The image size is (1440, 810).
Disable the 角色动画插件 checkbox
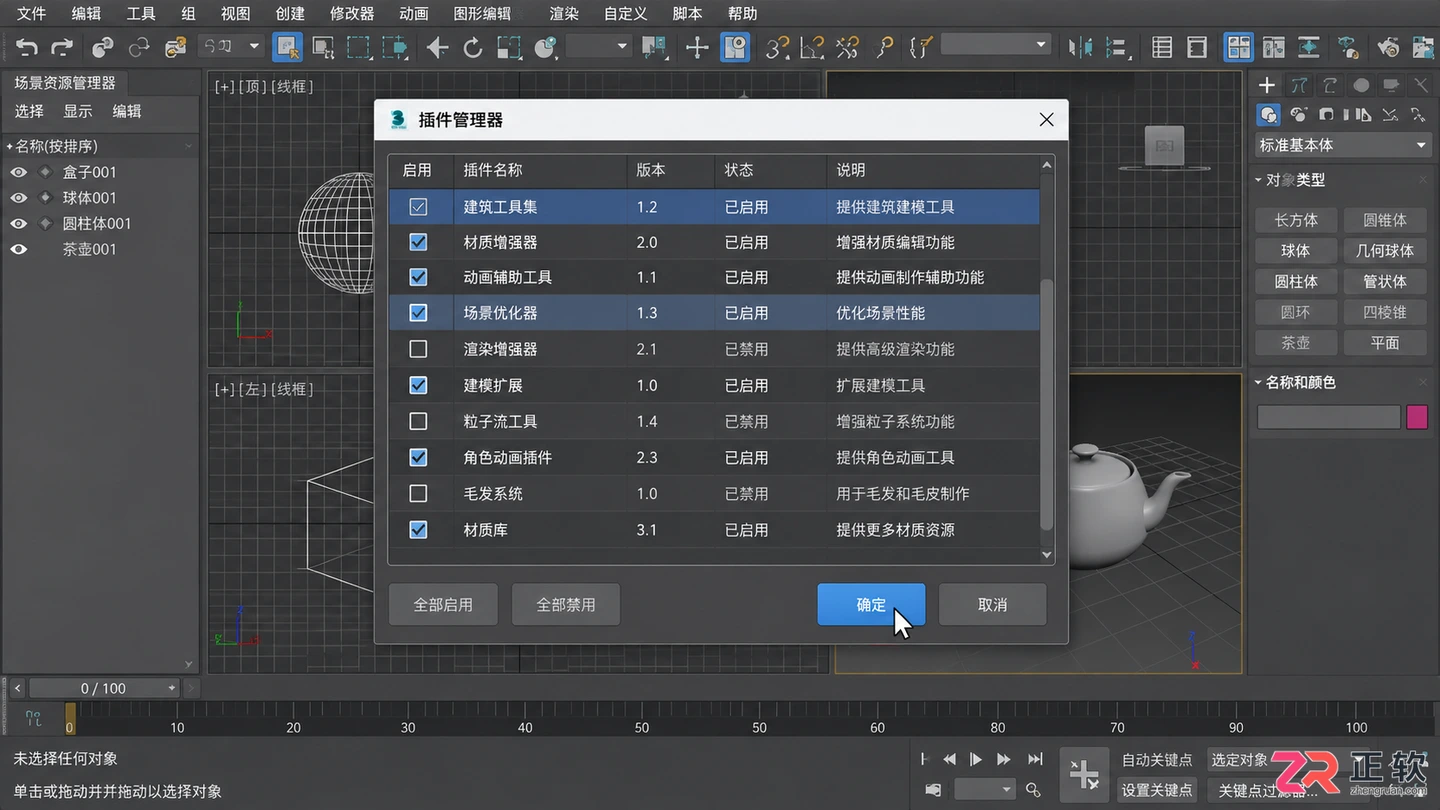pos(418,457)
